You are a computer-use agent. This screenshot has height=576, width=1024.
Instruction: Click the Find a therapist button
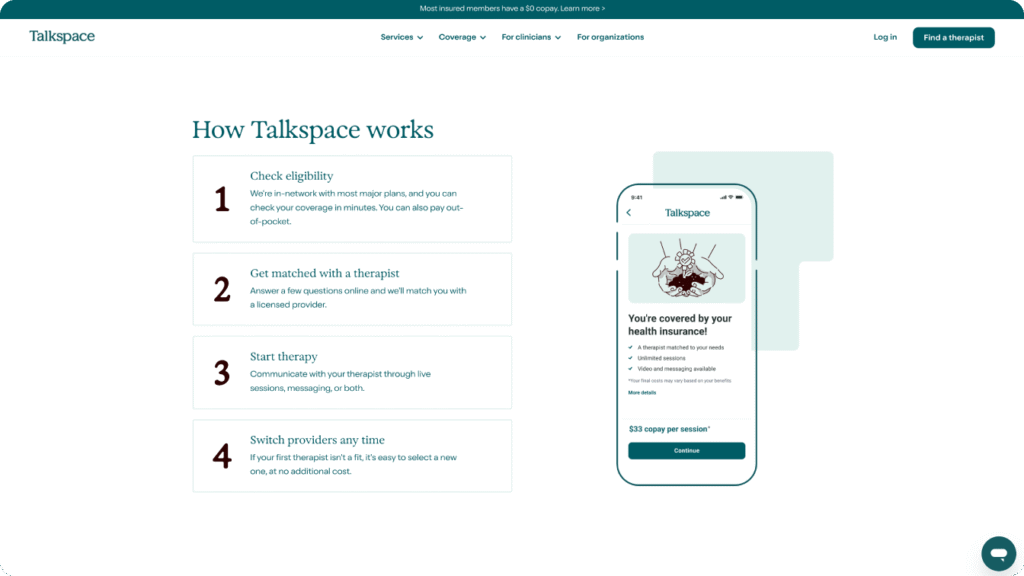(x=953, y=36)
